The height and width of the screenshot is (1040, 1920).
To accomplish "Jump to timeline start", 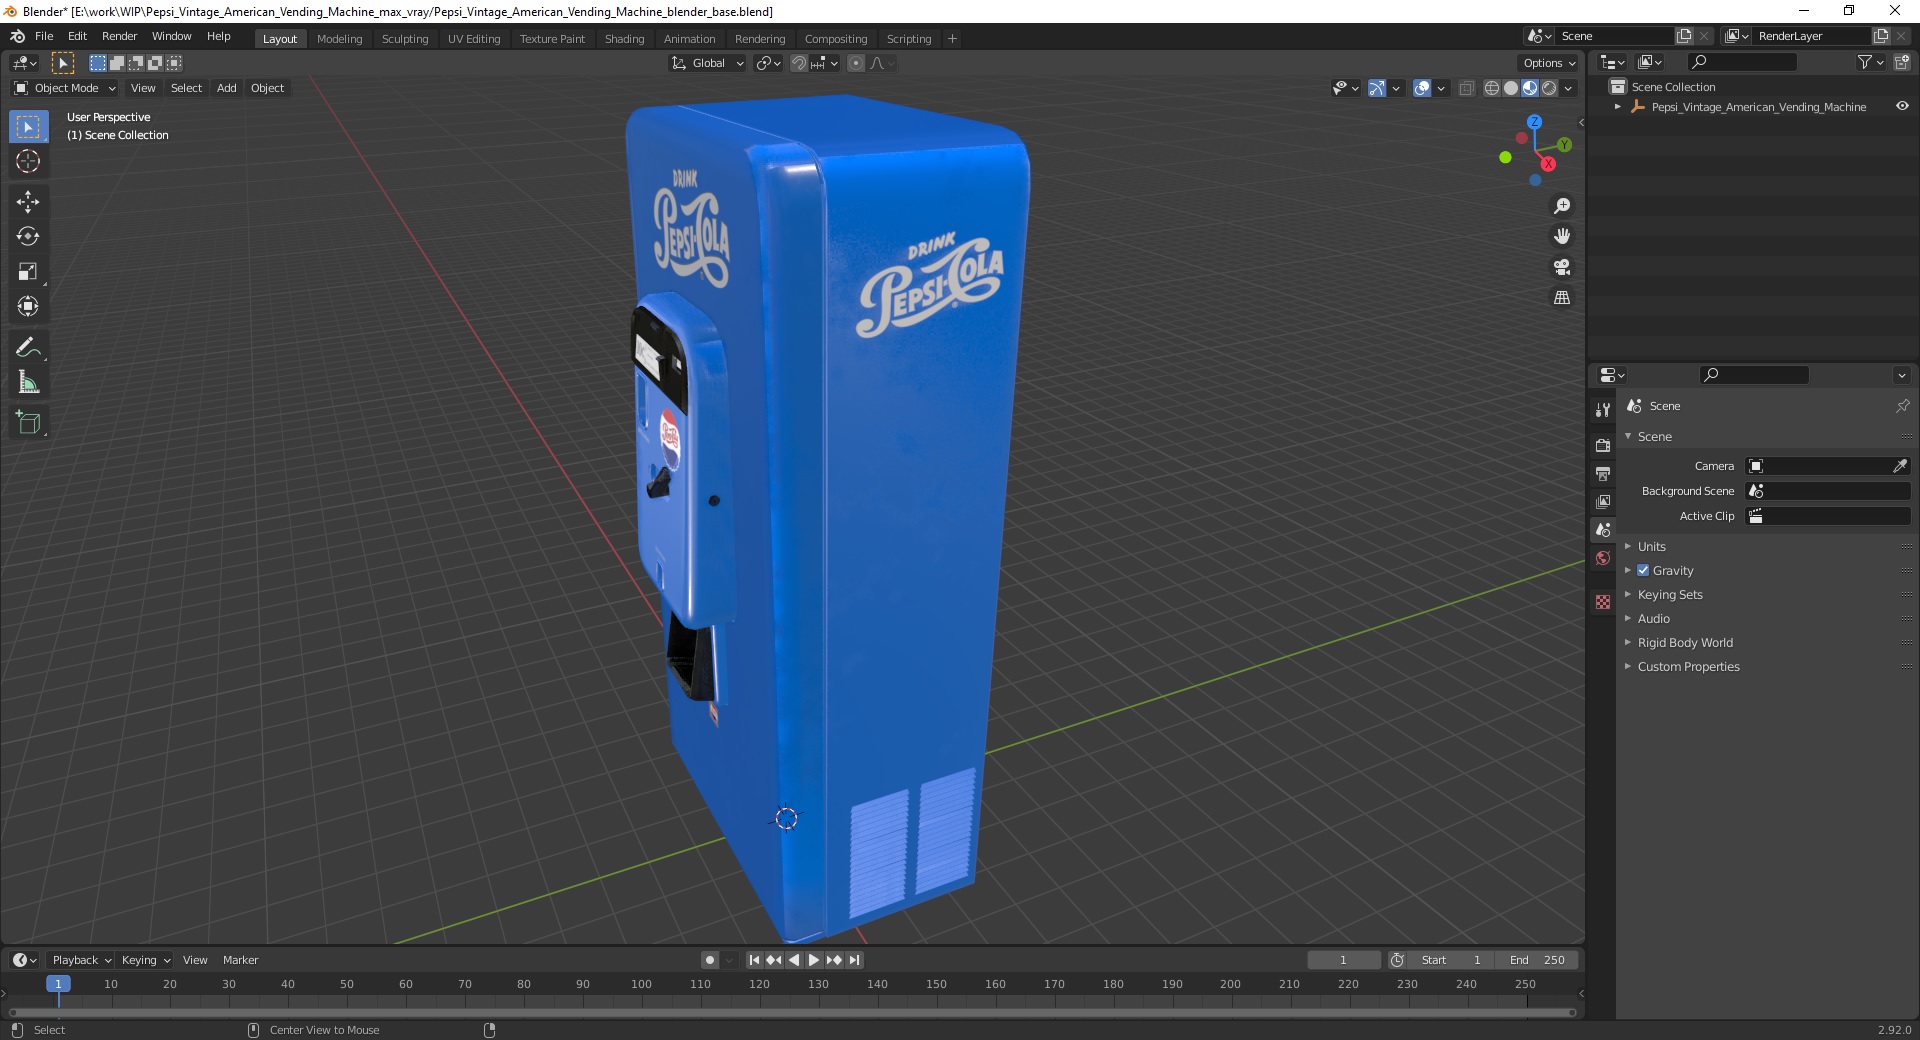I will click(x=754, y=960).
